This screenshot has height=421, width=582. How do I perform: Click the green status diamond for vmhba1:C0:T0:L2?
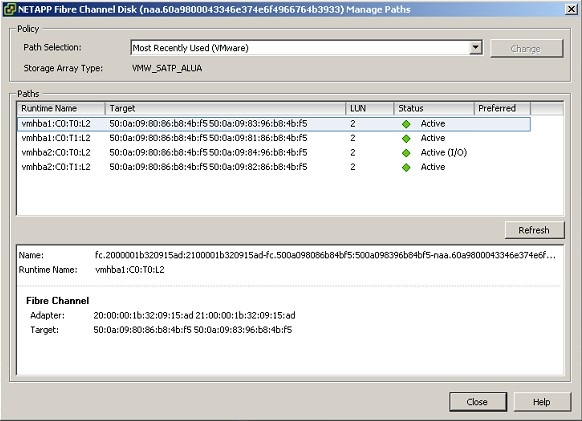click(x=406, y=124)
